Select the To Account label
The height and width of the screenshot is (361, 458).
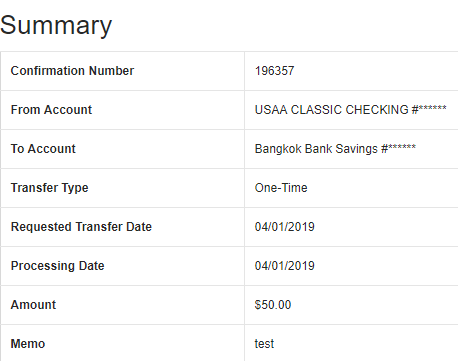[43, 149]
